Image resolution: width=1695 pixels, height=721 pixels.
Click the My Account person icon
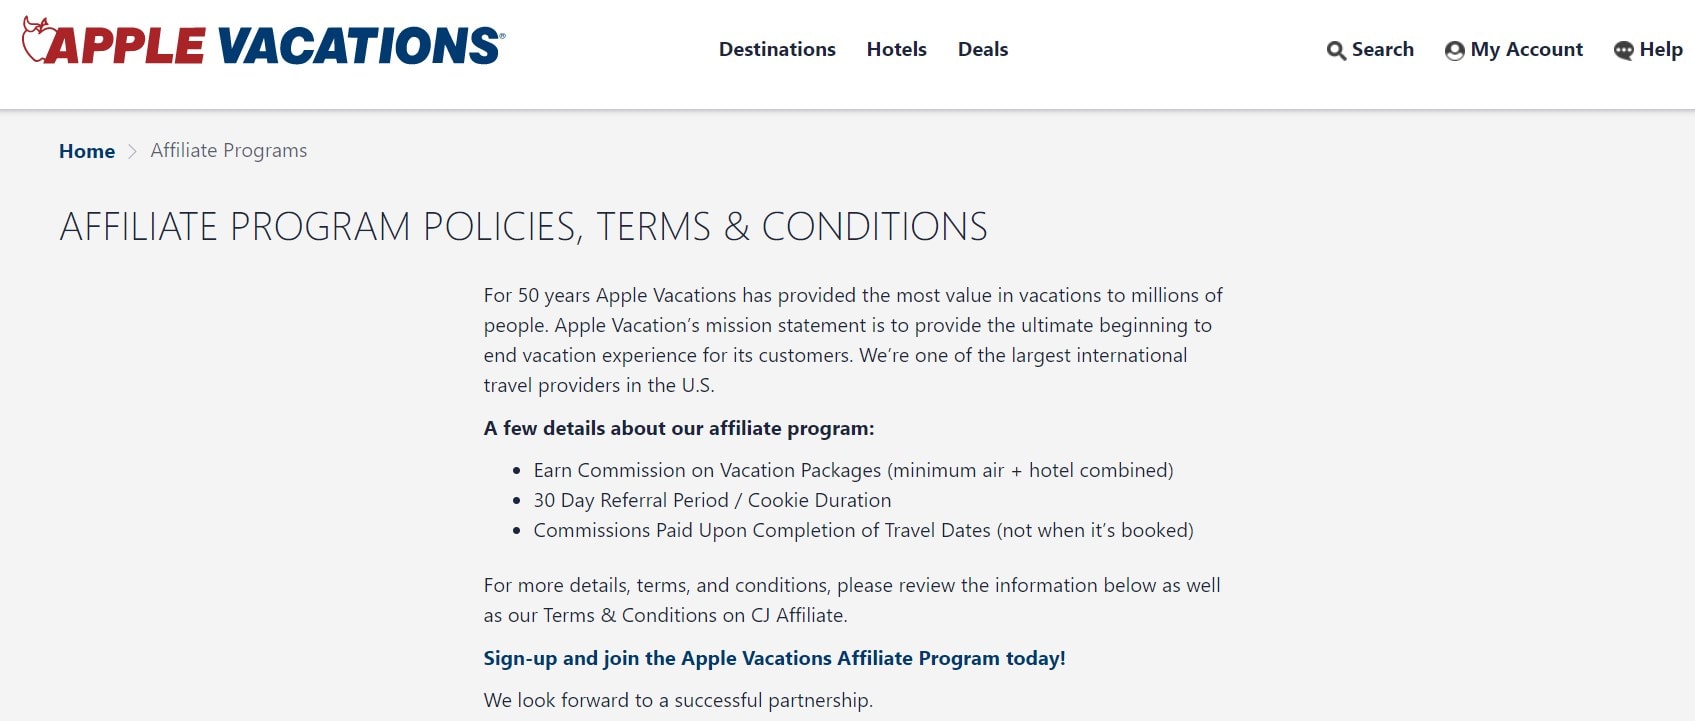pyautogui.click(x=1454, y=51)
